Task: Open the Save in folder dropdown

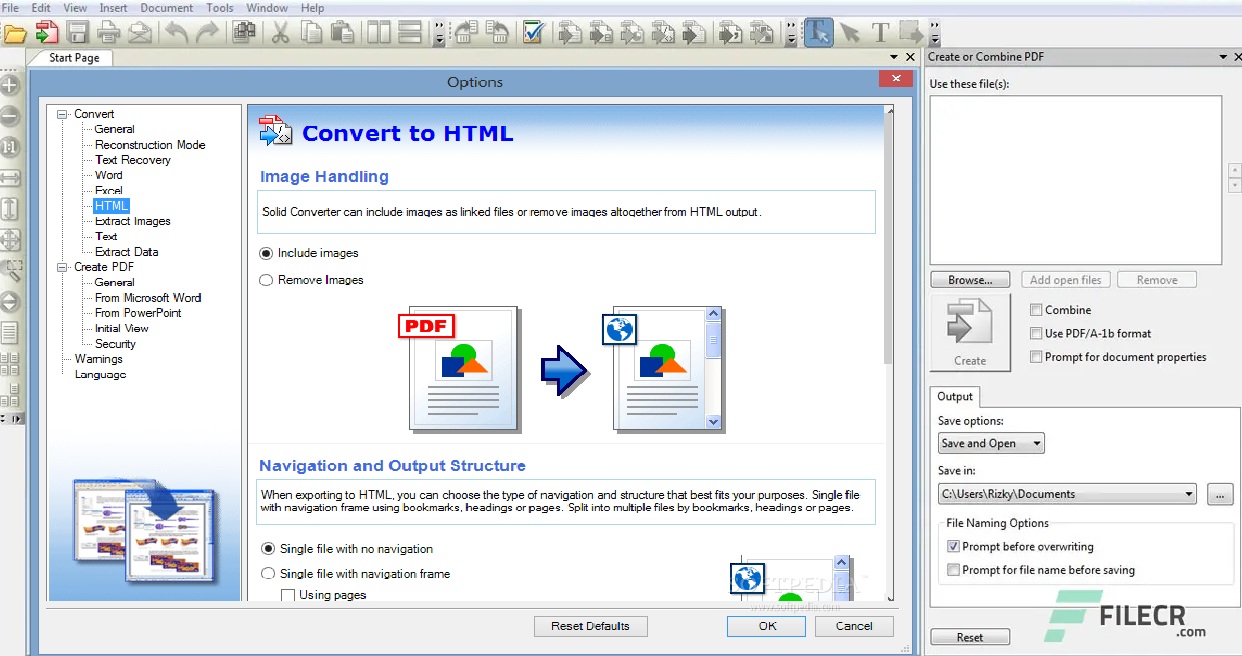Action: click(x=1190, y=493)
